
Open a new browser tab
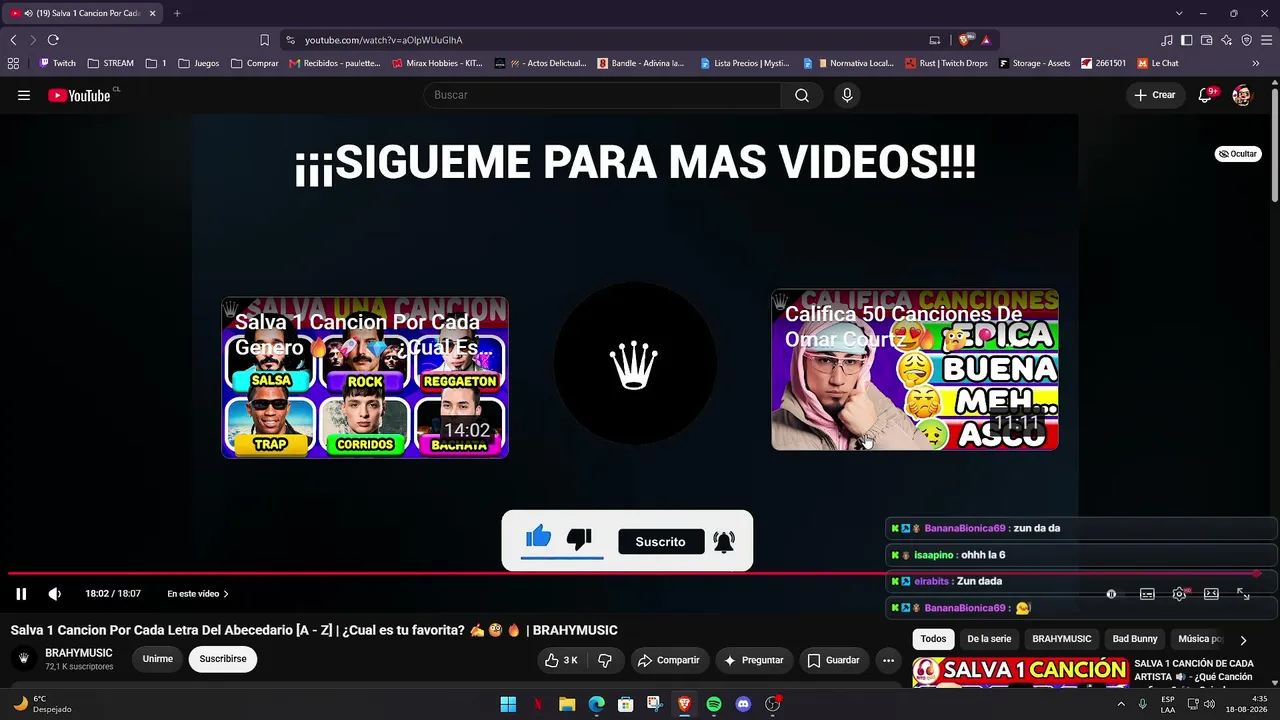point(177,13)
